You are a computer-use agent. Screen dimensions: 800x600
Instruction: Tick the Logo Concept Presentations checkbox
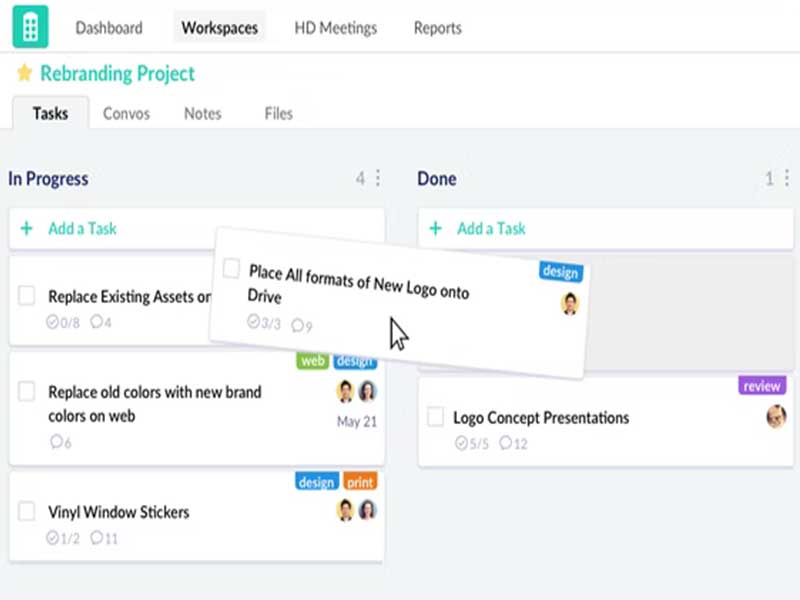[x=436, y=417]
